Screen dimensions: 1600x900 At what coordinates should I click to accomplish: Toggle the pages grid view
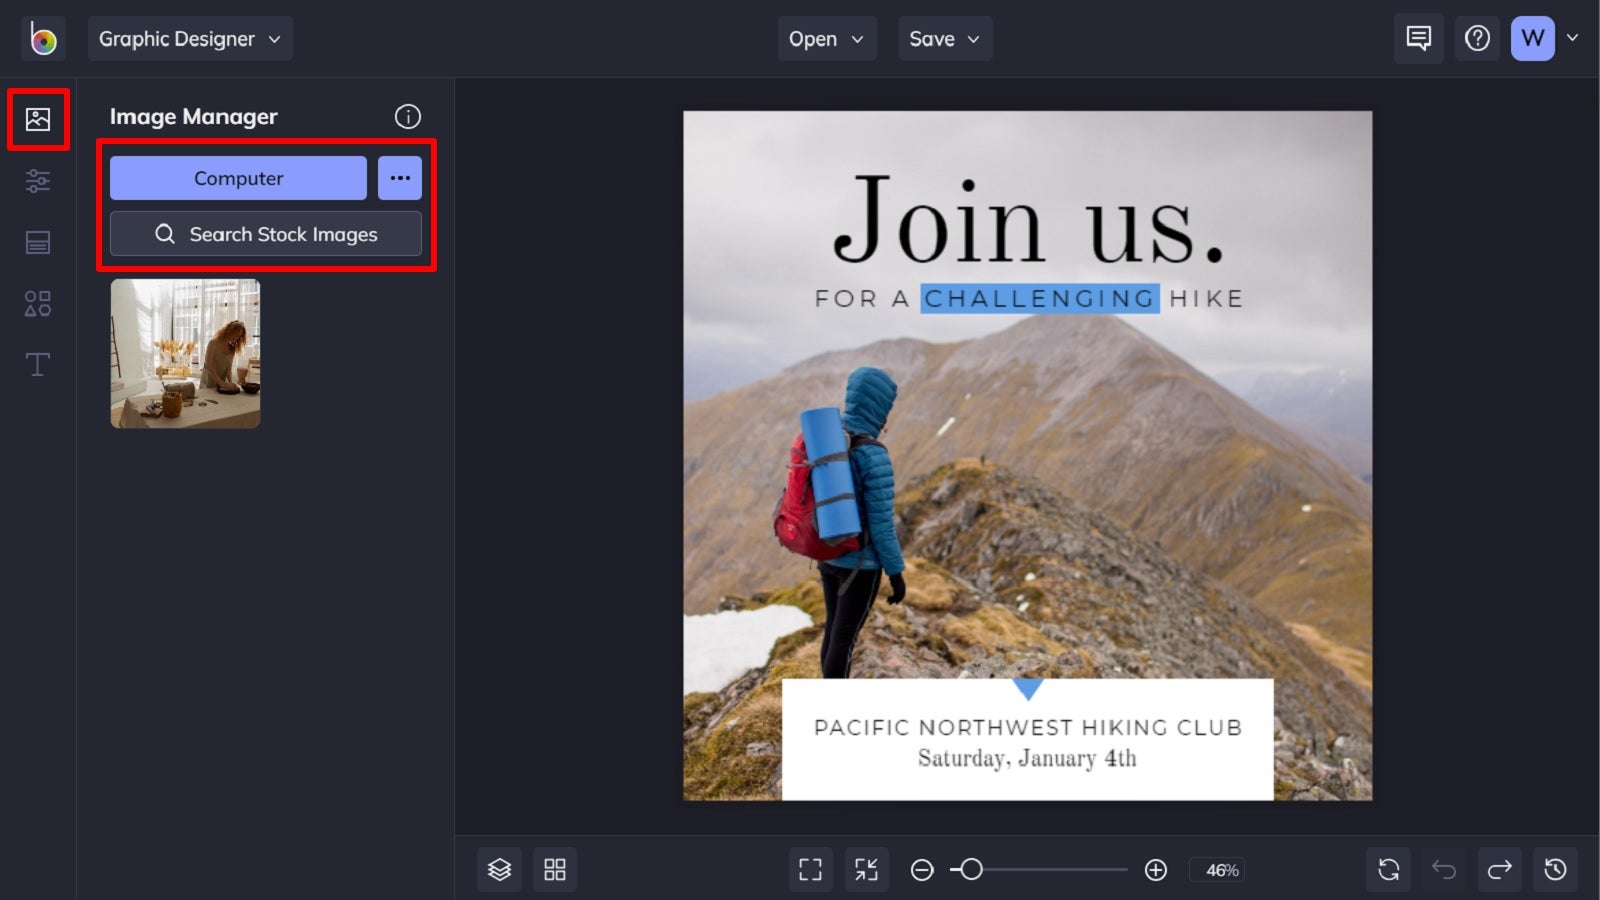(x=555, y=869)
